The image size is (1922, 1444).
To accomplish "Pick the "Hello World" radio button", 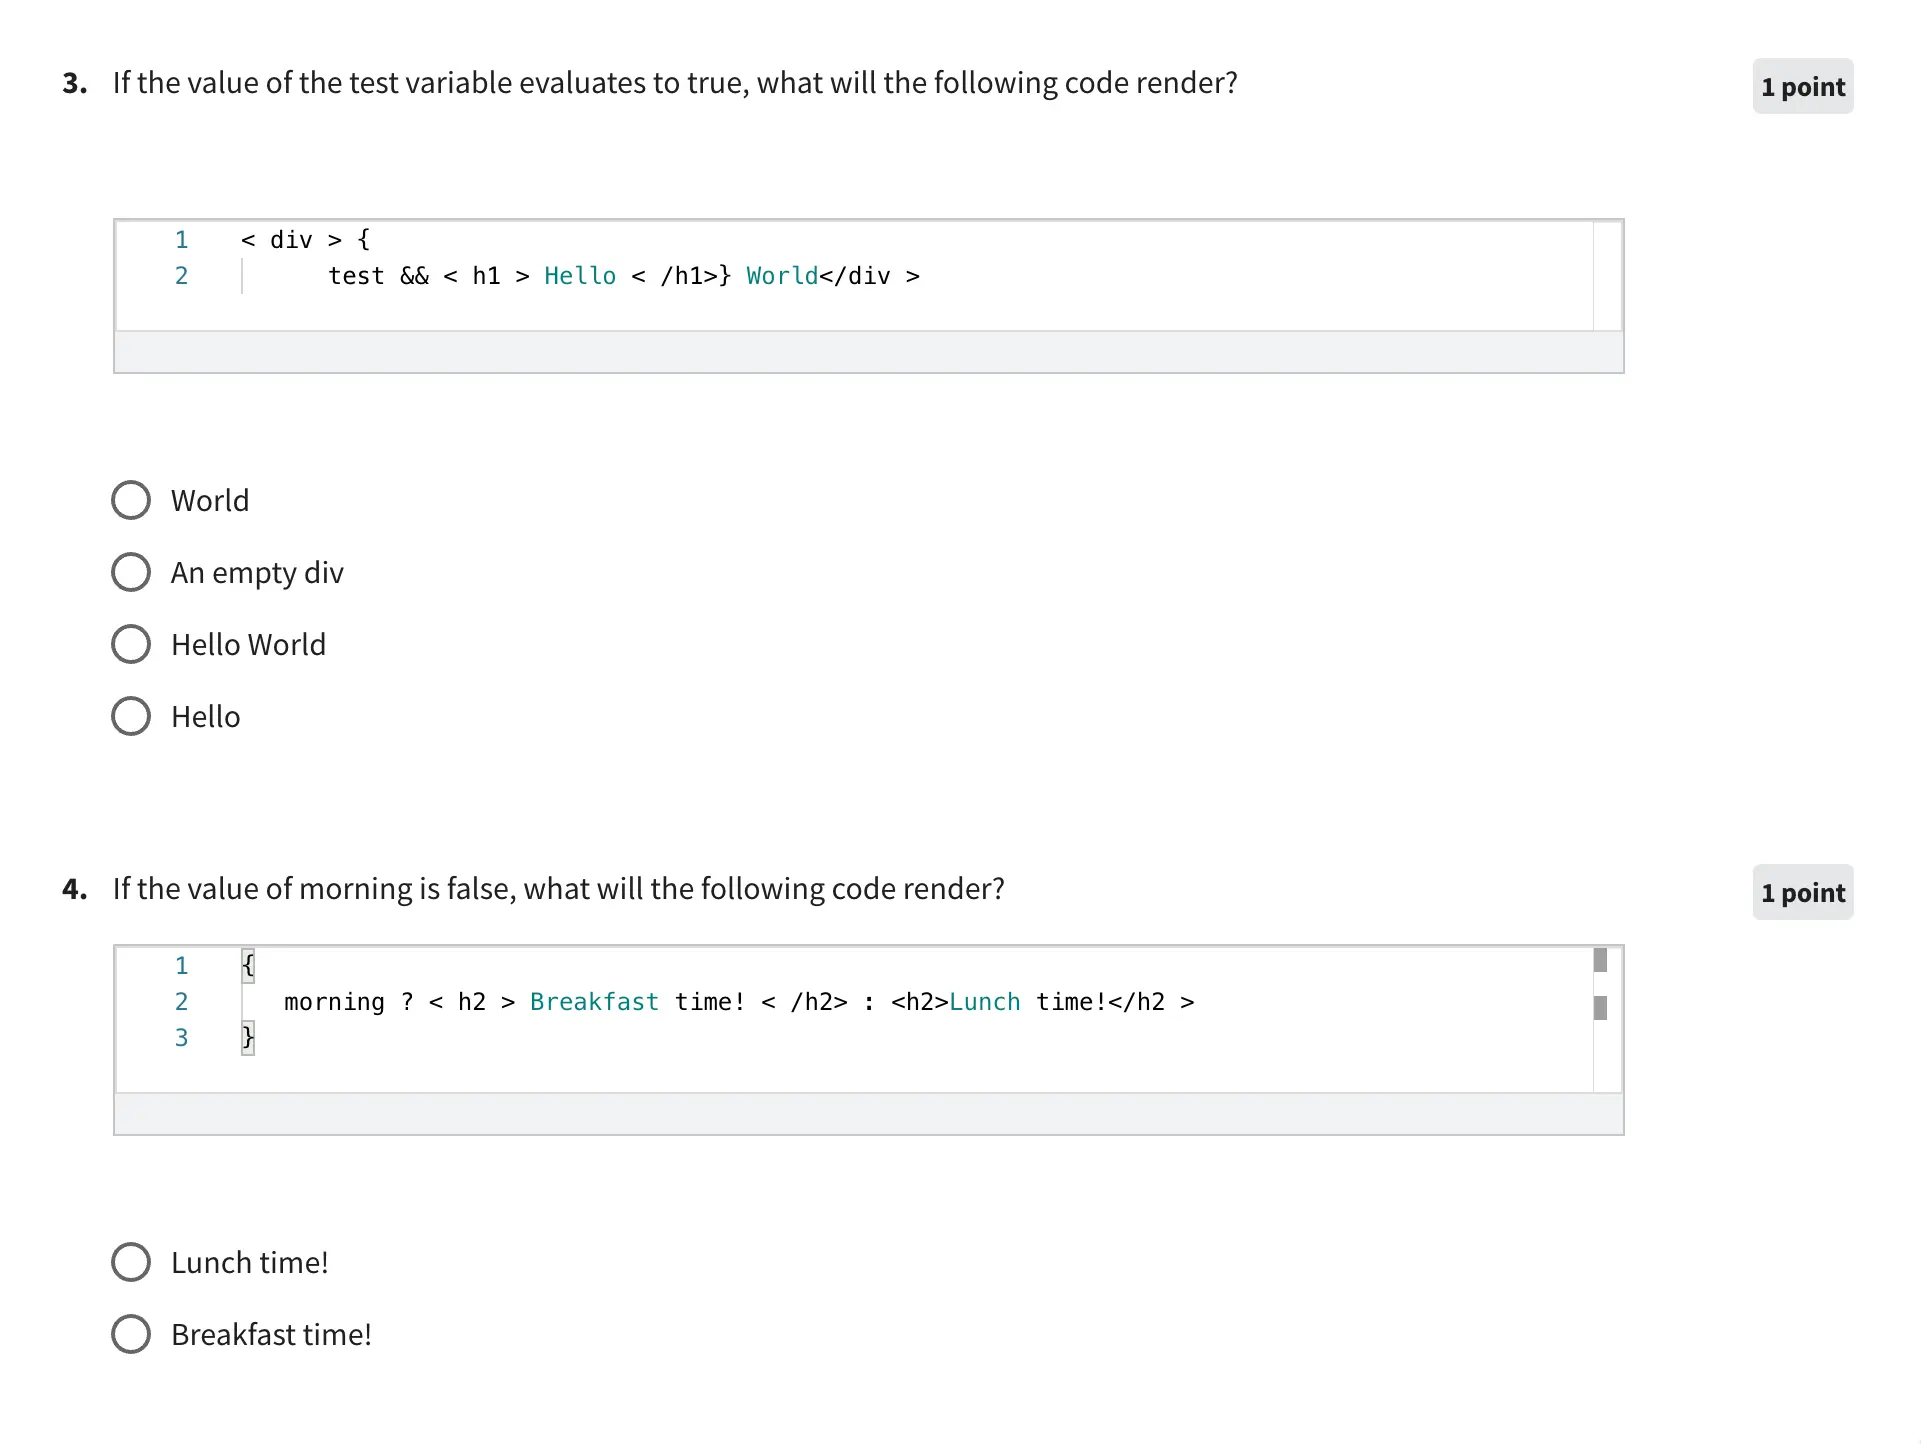I will pos(131,644).
